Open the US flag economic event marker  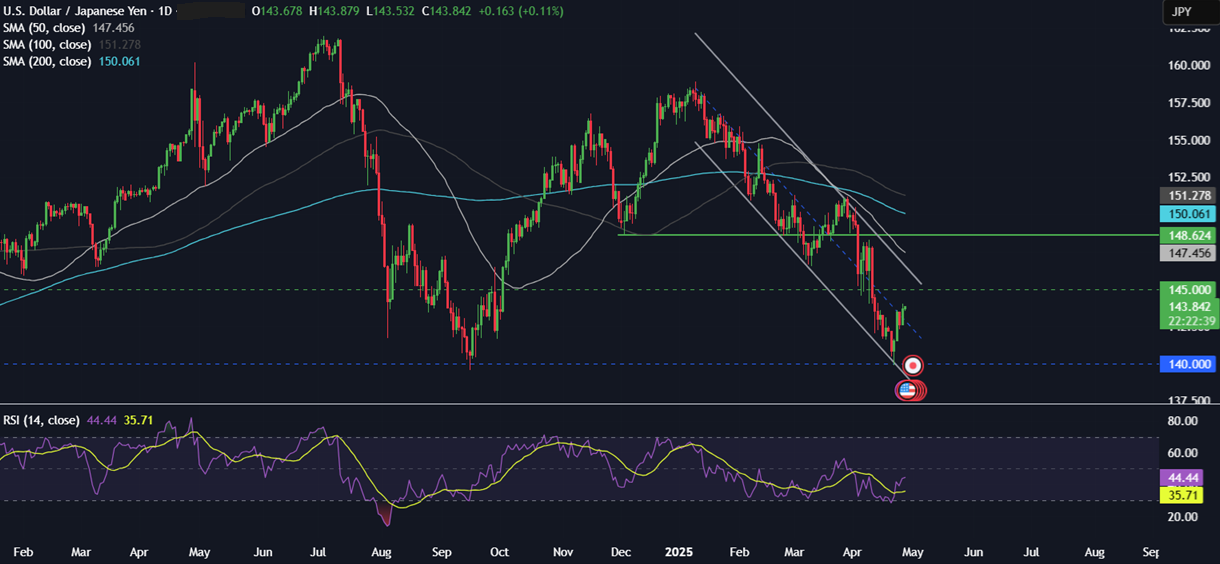pos(908,391)
